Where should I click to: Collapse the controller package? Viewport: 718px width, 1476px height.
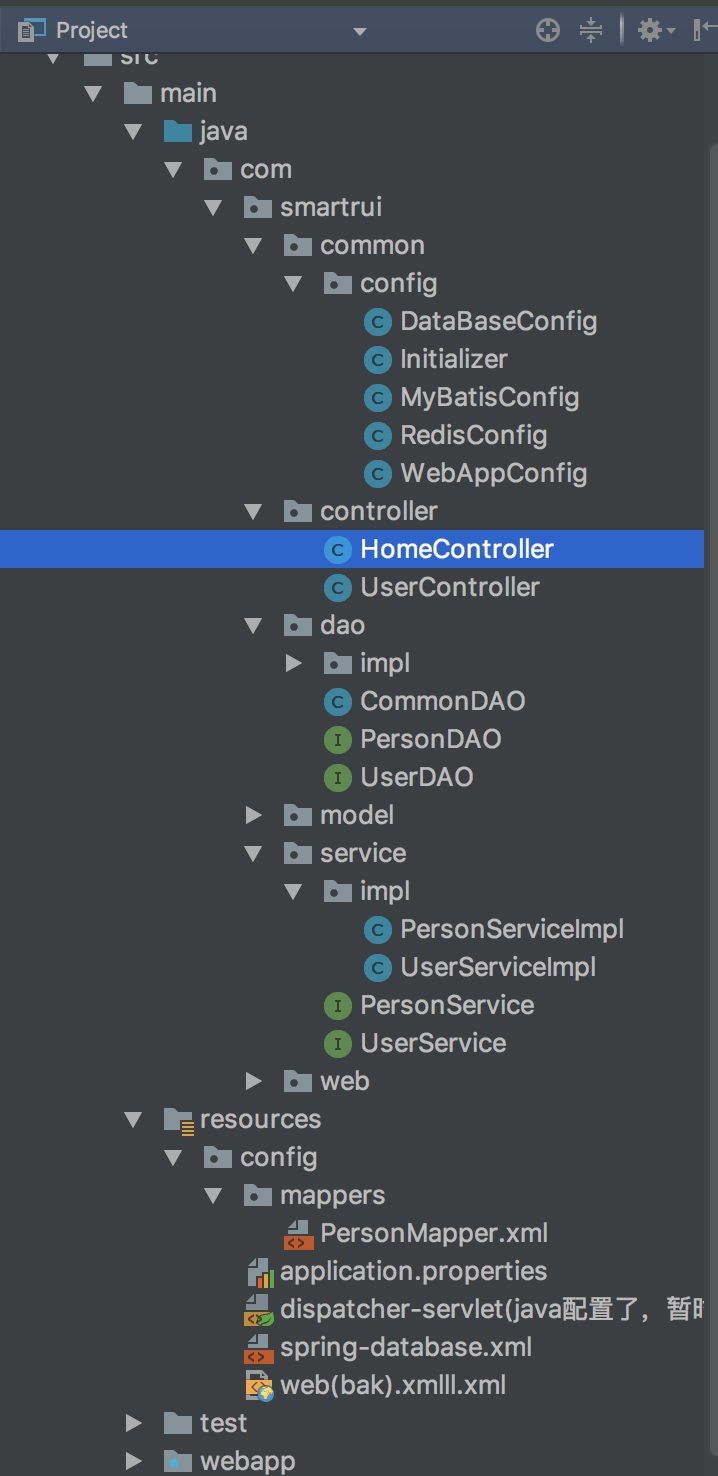pos(254,512)
